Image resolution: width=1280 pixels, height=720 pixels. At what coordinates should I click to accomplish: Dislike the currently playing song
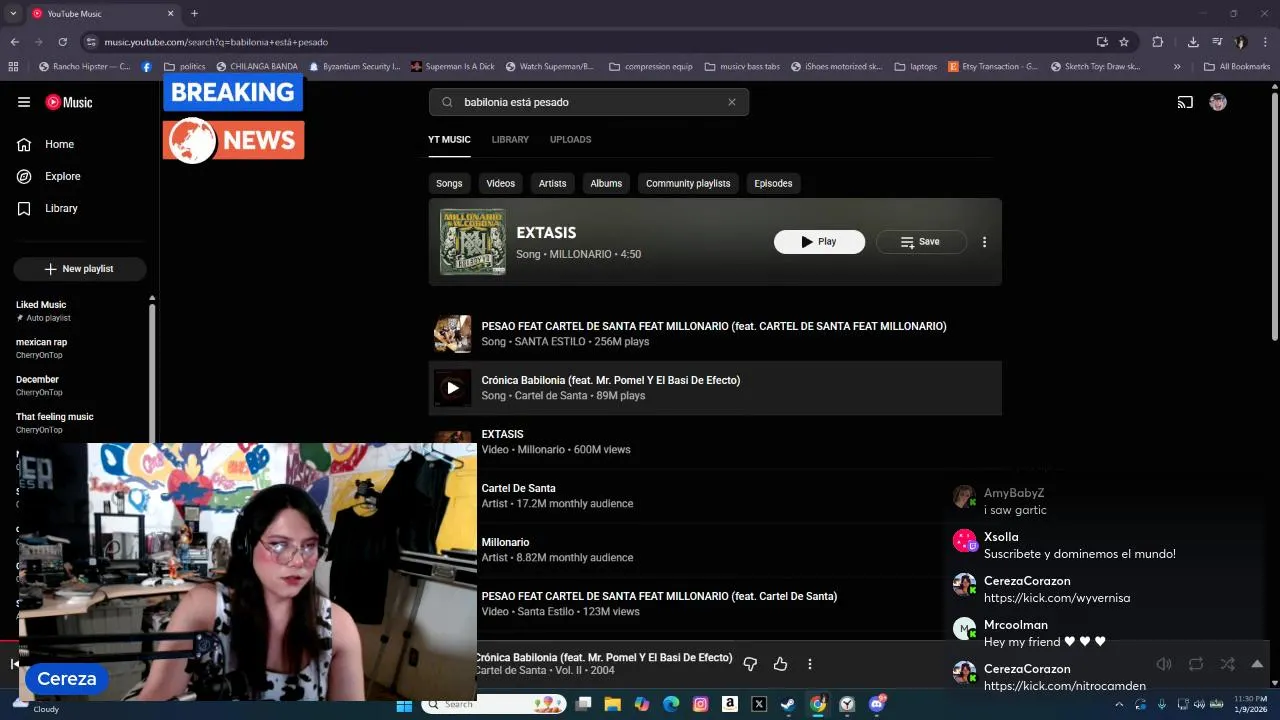pyautogui.click(x=750, y=664)
